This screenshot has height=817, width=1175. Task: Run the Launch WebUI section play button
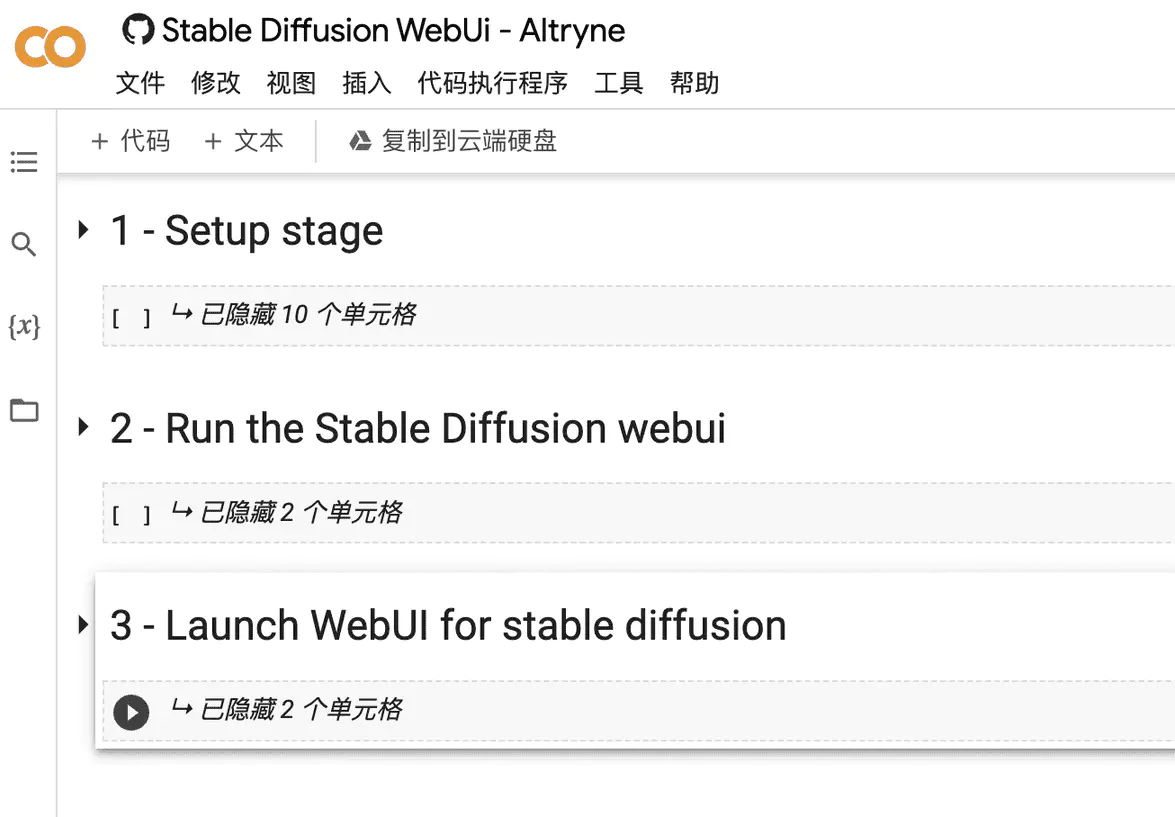pos(131,712)
